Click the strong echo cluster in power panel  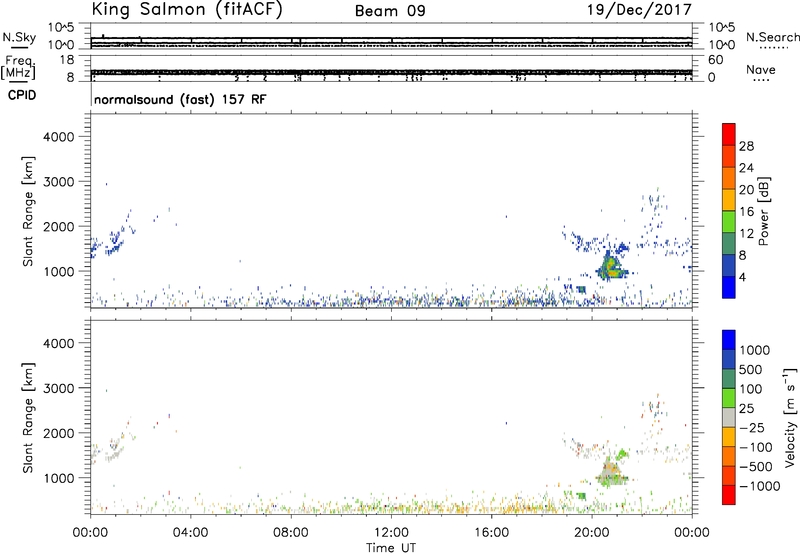[x=611, y=267]
